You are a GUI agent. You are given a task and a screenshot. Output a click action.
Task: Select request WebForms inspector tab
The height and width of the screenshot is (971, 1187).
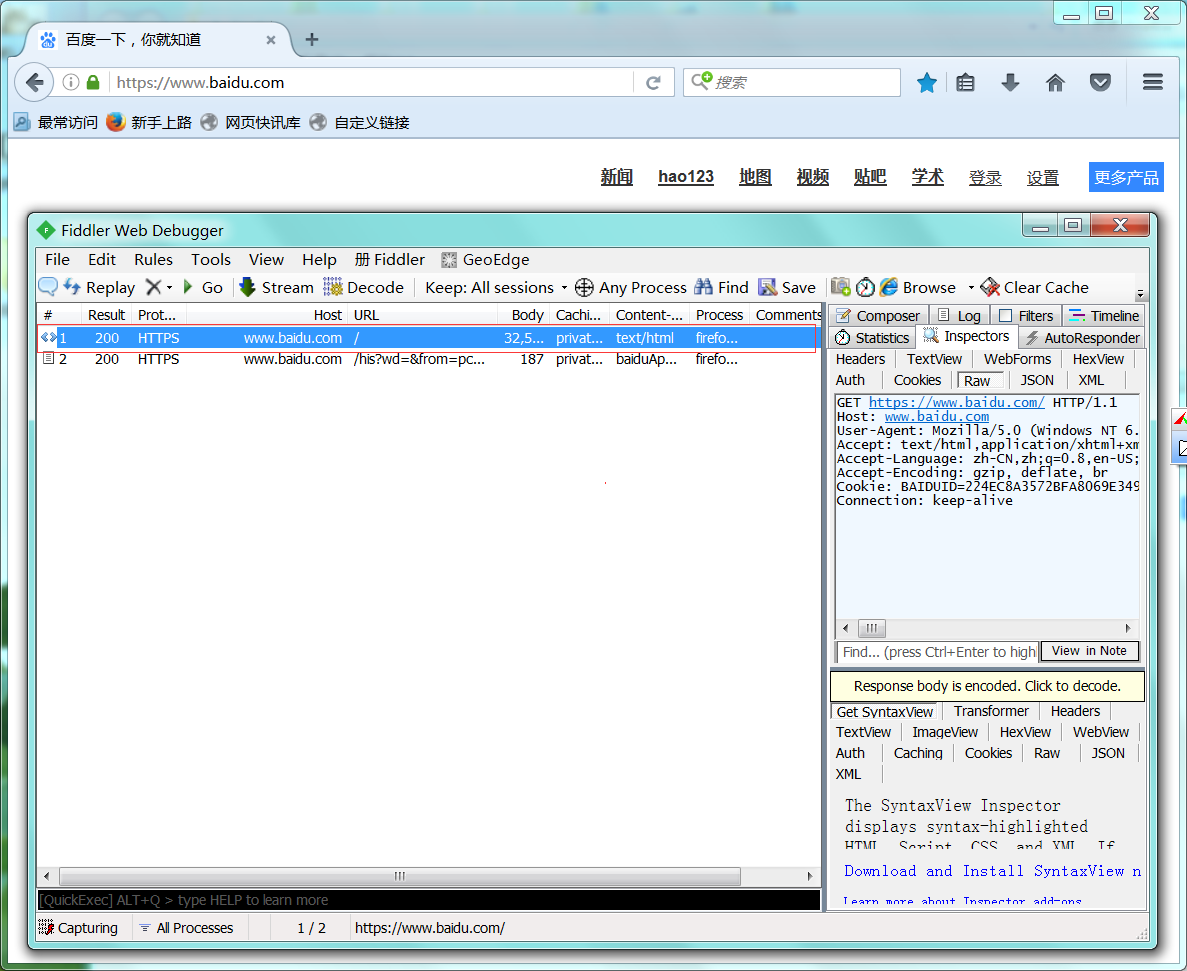tap(1017, 359)
